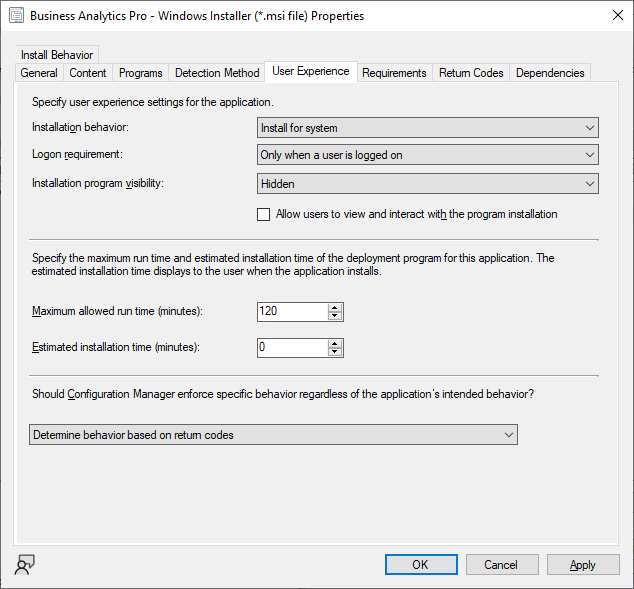The width and height of the screenshot is (634, 589).
Task: Confirm changes with the OK button
Action: (421, 564)
